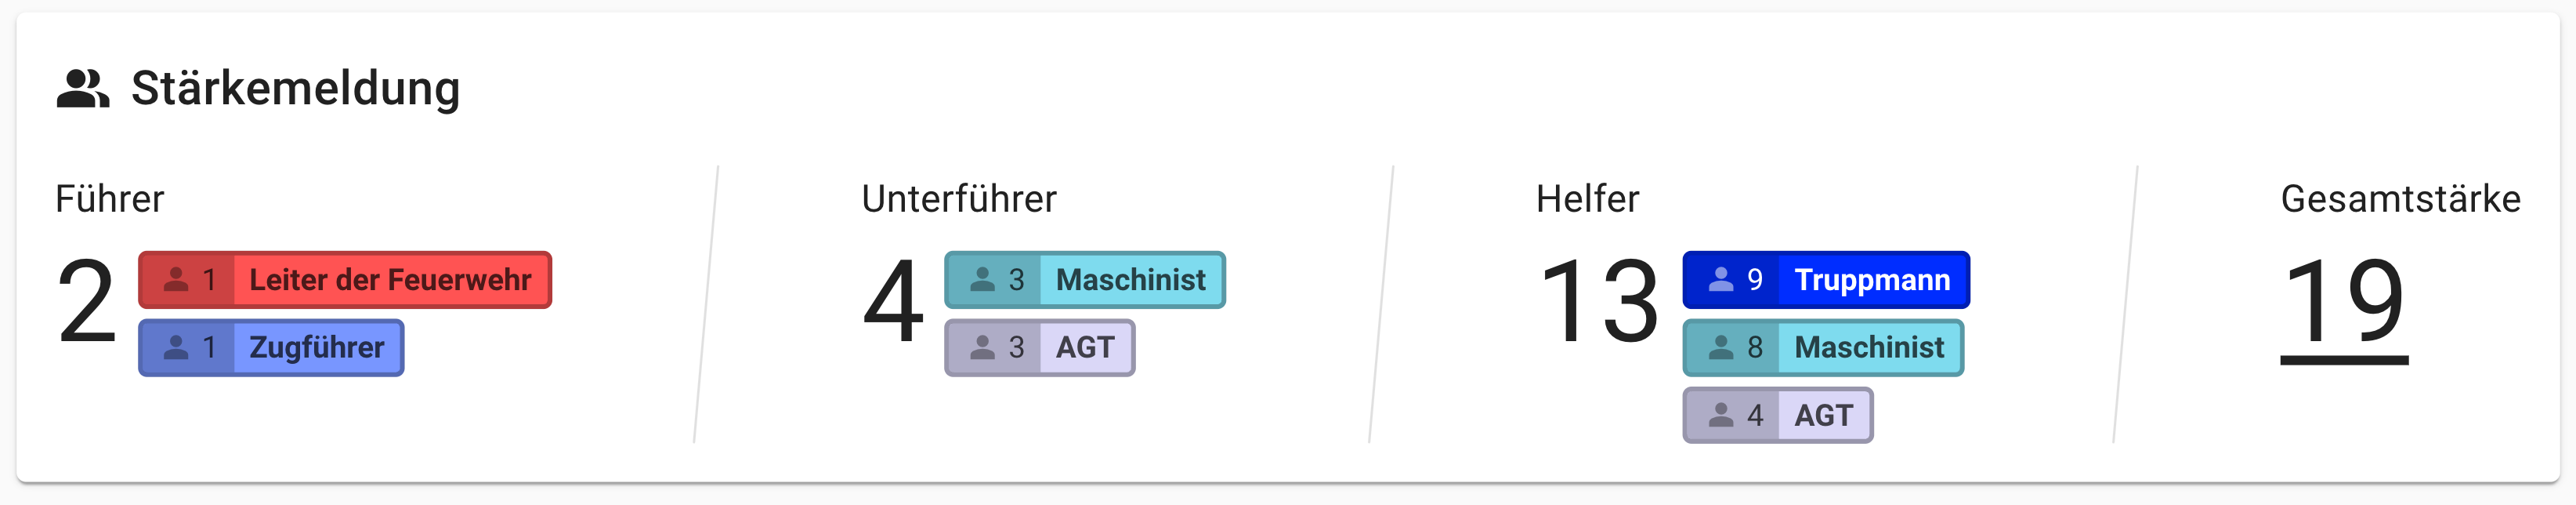Screen dimensions: 2576x505
Task: Click the Helfer count number 13
Action: click(x=1599, y=302)
